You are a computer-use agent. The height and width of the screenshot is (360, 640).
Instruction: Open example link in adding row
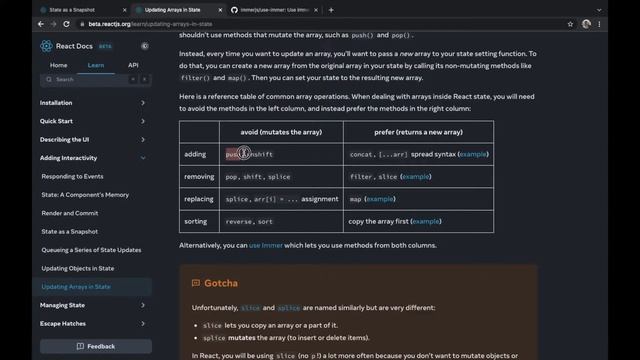coord(473,154)
